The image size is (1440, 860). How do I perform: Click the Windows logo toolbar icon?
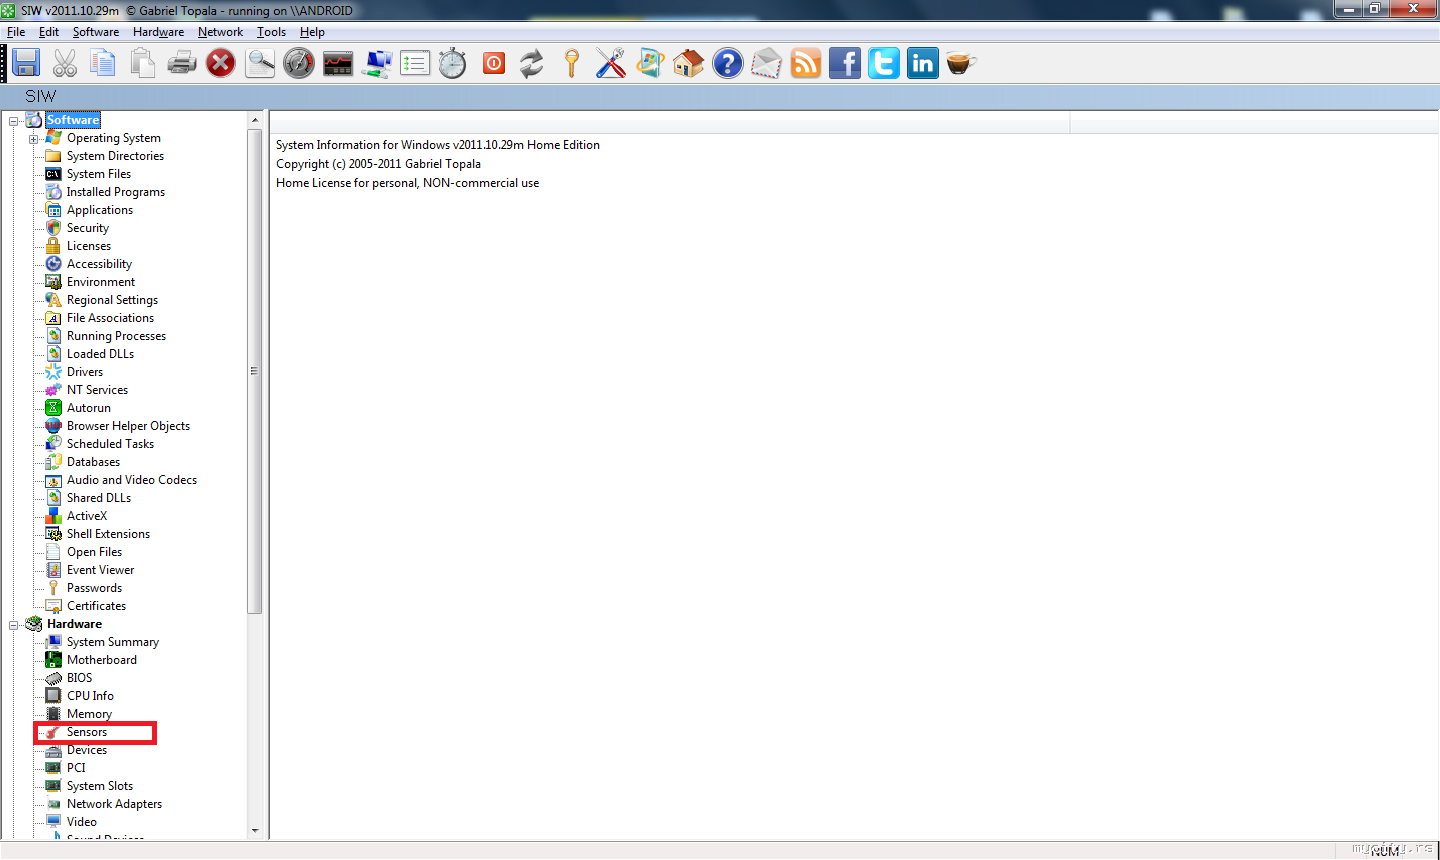[650, 63]
